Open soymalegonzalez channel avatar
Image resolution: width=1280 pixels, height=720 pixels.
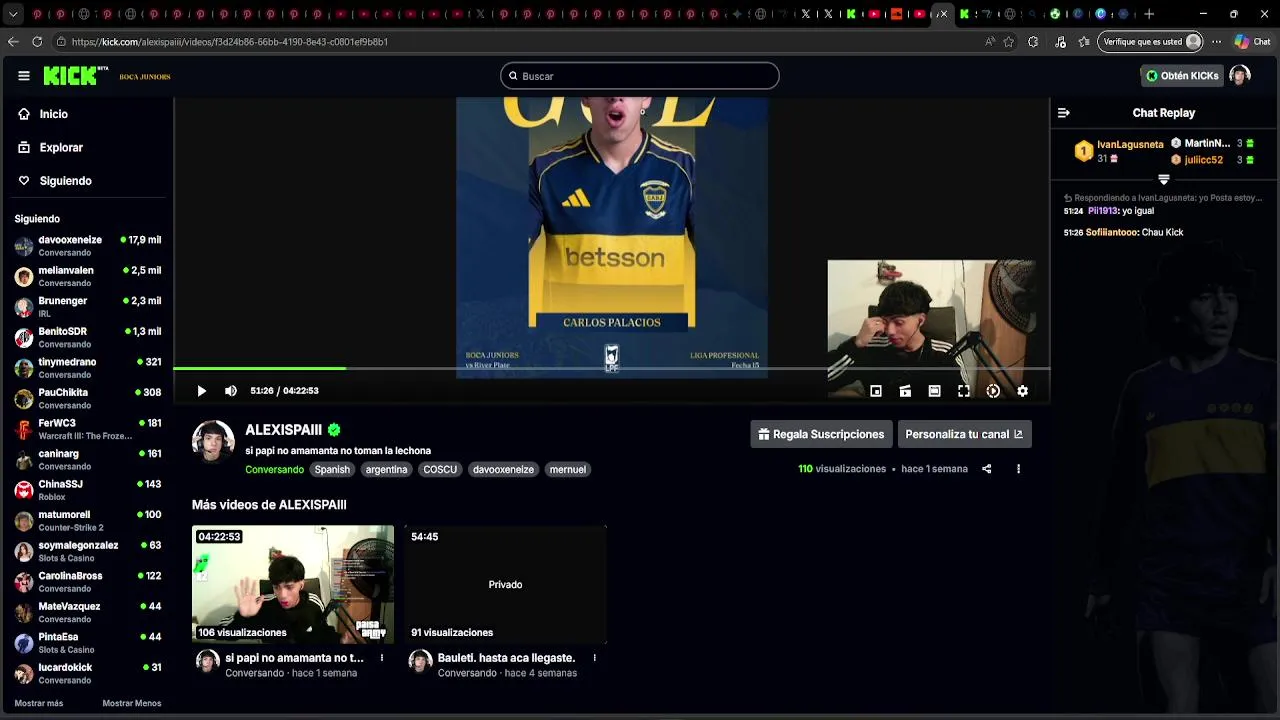click(x=24, y=551)
